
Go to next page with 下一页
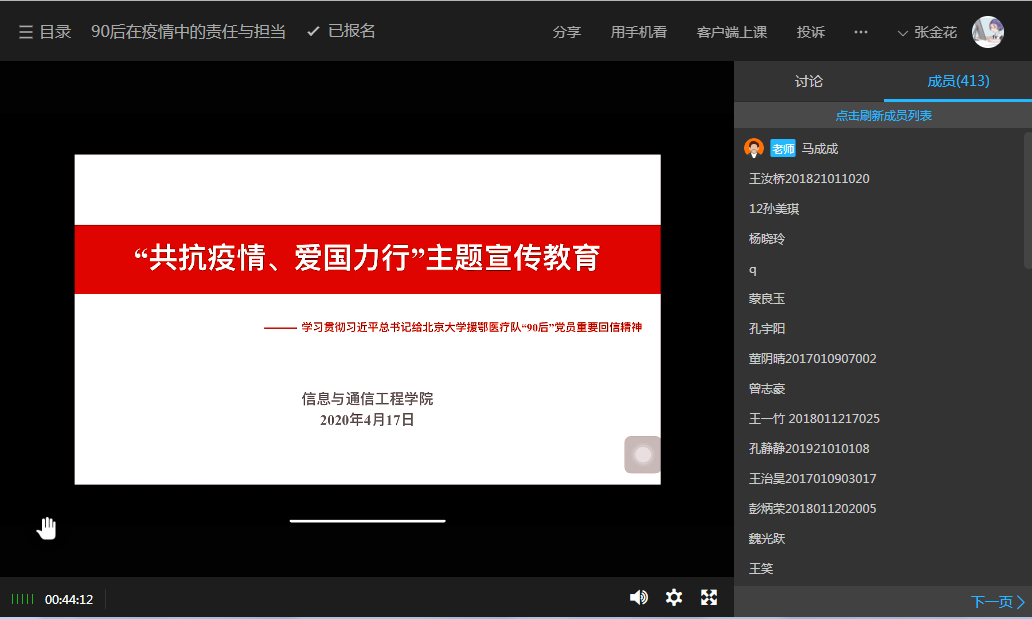click(997, 602)
